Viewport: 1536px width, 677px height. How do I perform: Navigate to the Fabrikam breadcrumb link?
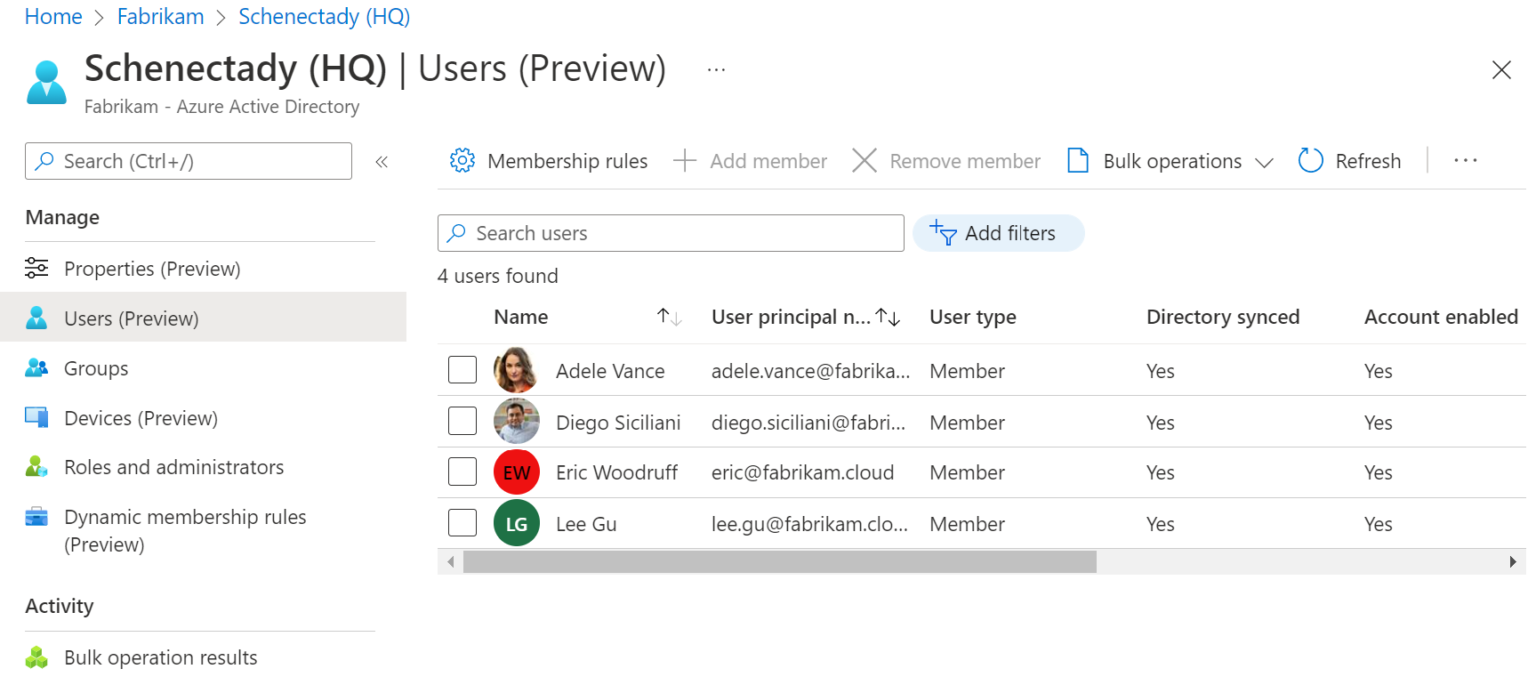click(160, 17)
